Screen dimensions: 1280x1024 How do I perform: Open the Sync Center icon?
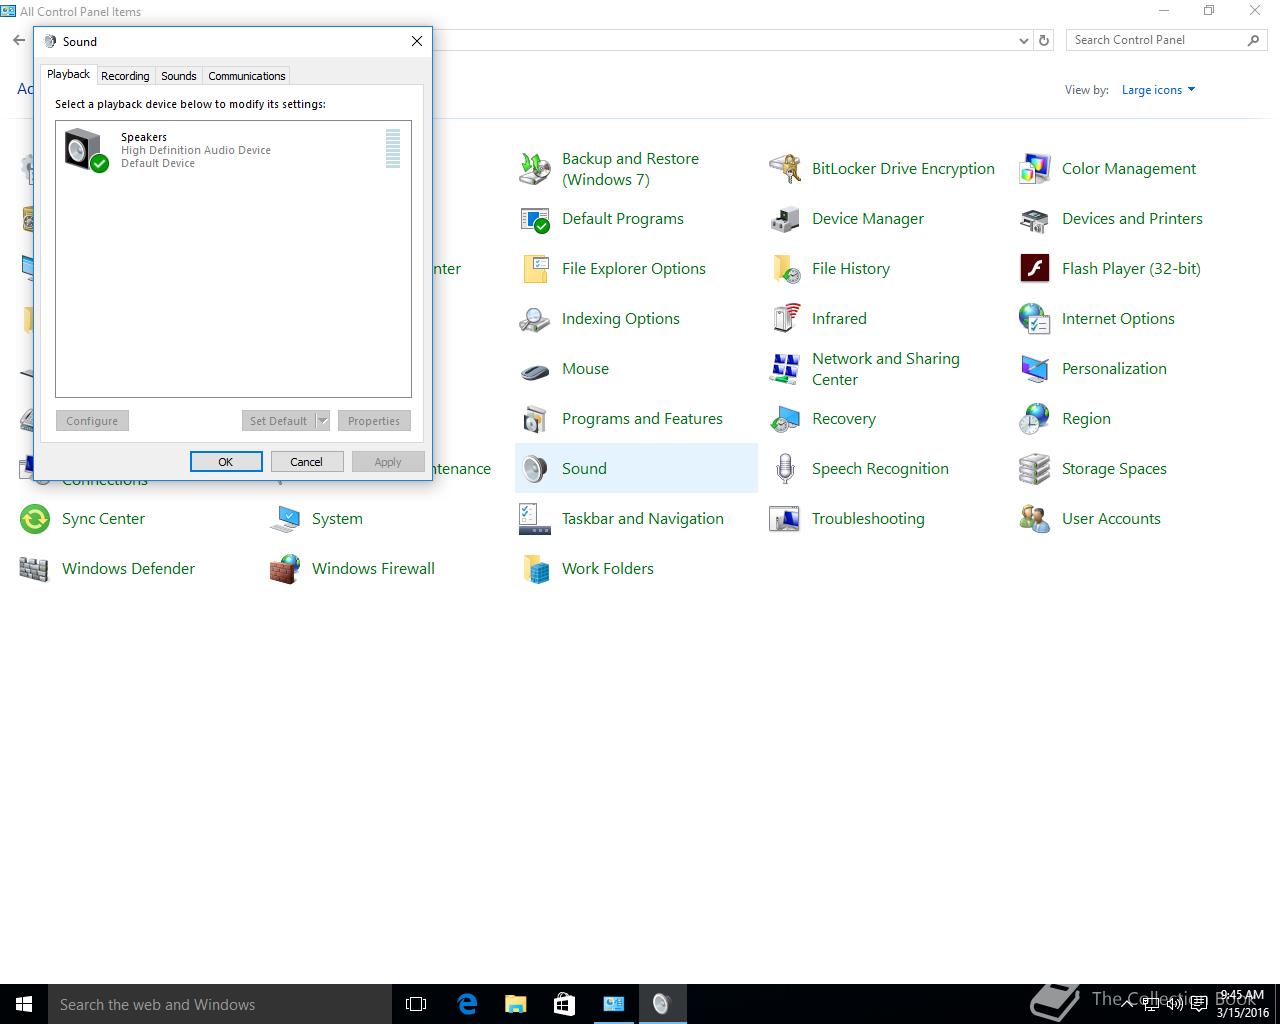click(35, 519)
